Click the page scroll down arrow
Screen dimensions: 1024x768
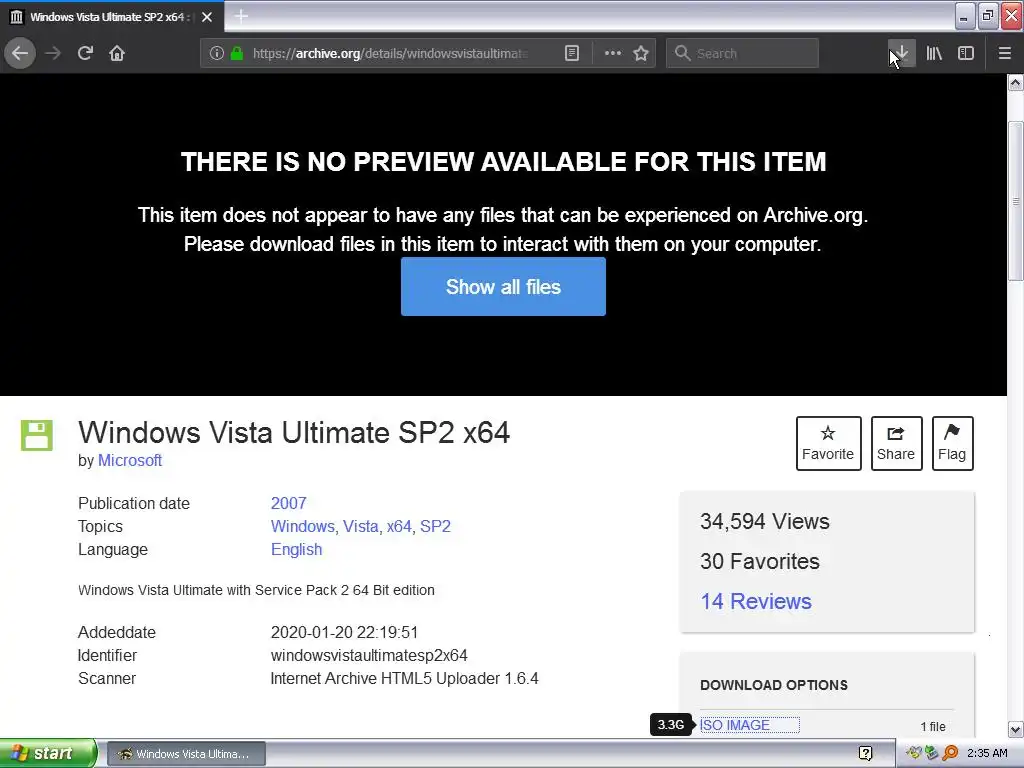tap(1015, 729)
